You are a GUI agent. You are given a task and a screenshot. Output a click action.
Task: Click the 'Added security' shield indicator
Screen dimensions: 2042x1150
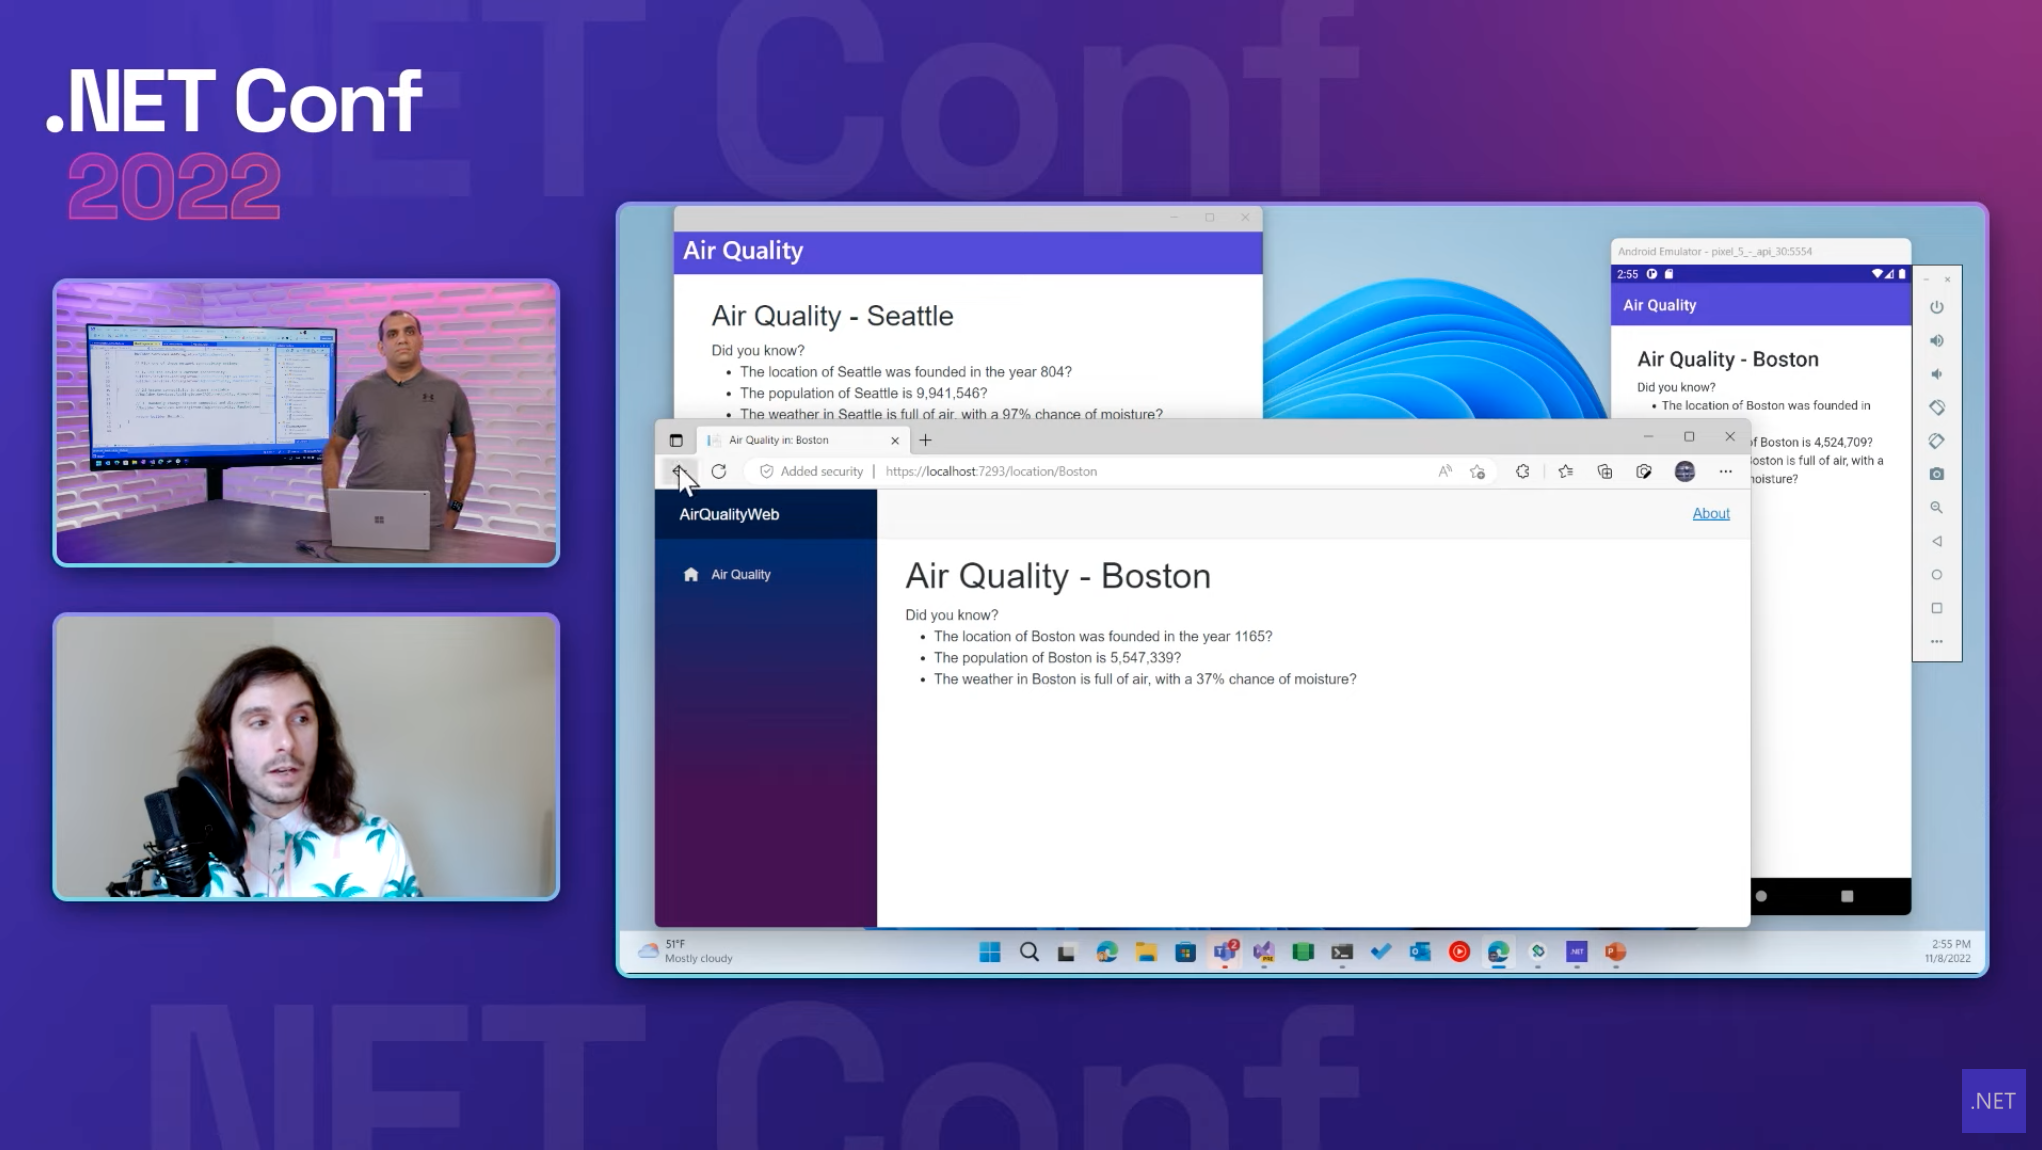811,471
